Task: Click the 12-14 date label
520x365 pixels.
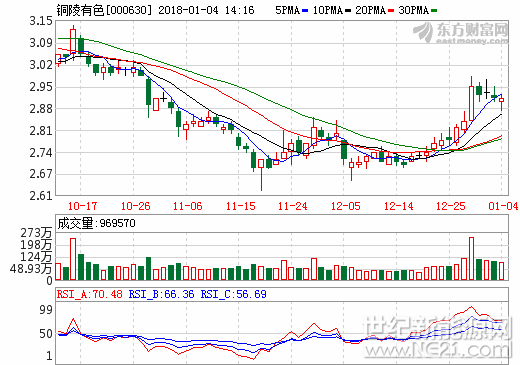Action: coord(399,206)
